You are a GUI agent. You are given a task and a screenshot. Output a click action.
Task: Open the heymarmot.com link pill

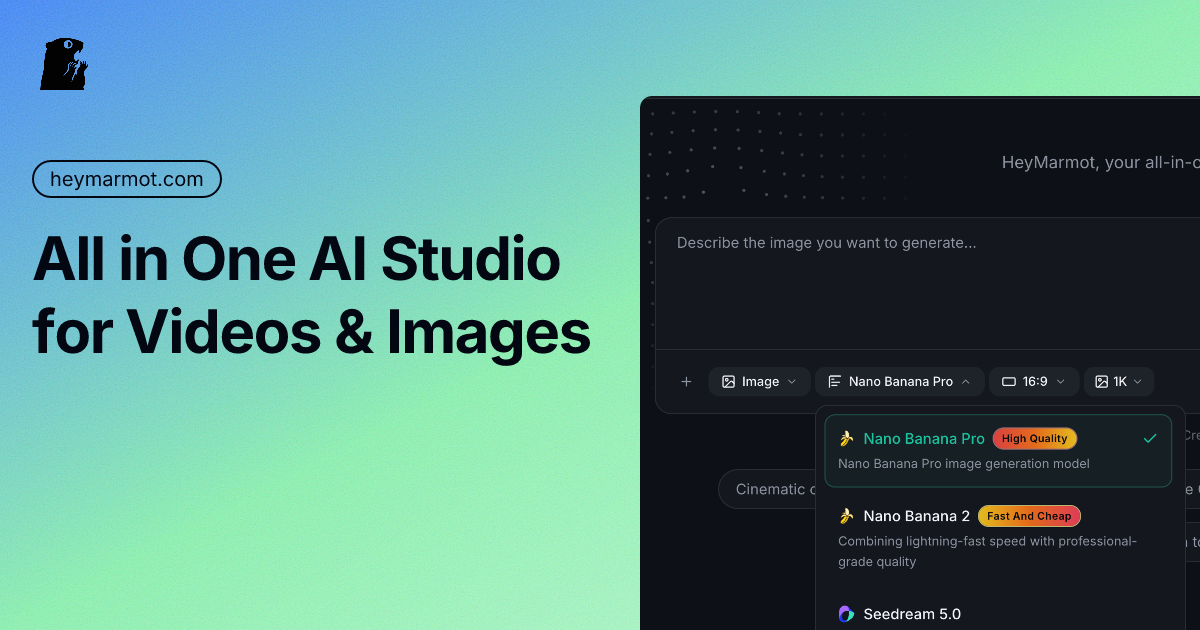[127, 180]
